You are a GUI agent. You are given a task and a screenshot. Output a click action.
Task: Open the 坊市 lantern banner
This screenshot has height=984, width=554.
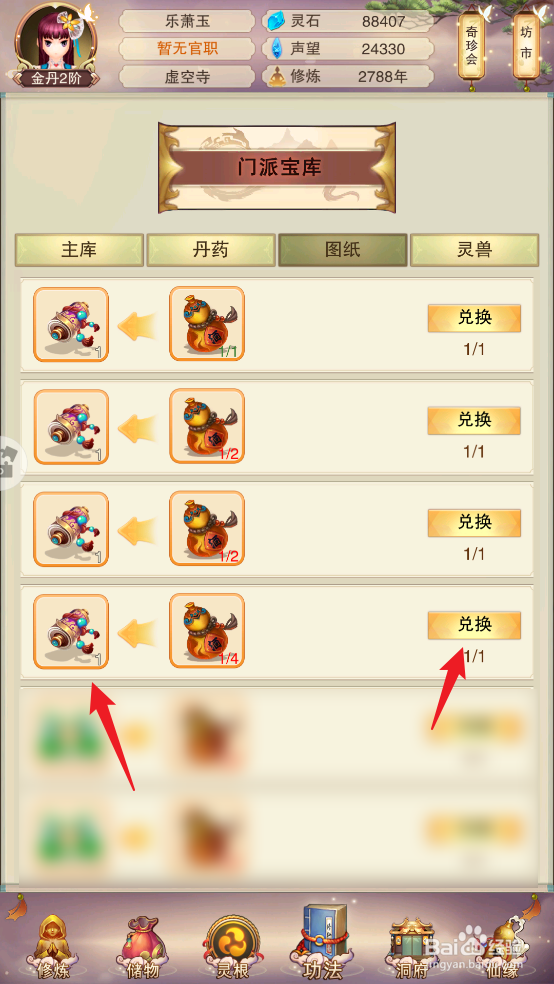pyautogui.click(x=526, y=45)
